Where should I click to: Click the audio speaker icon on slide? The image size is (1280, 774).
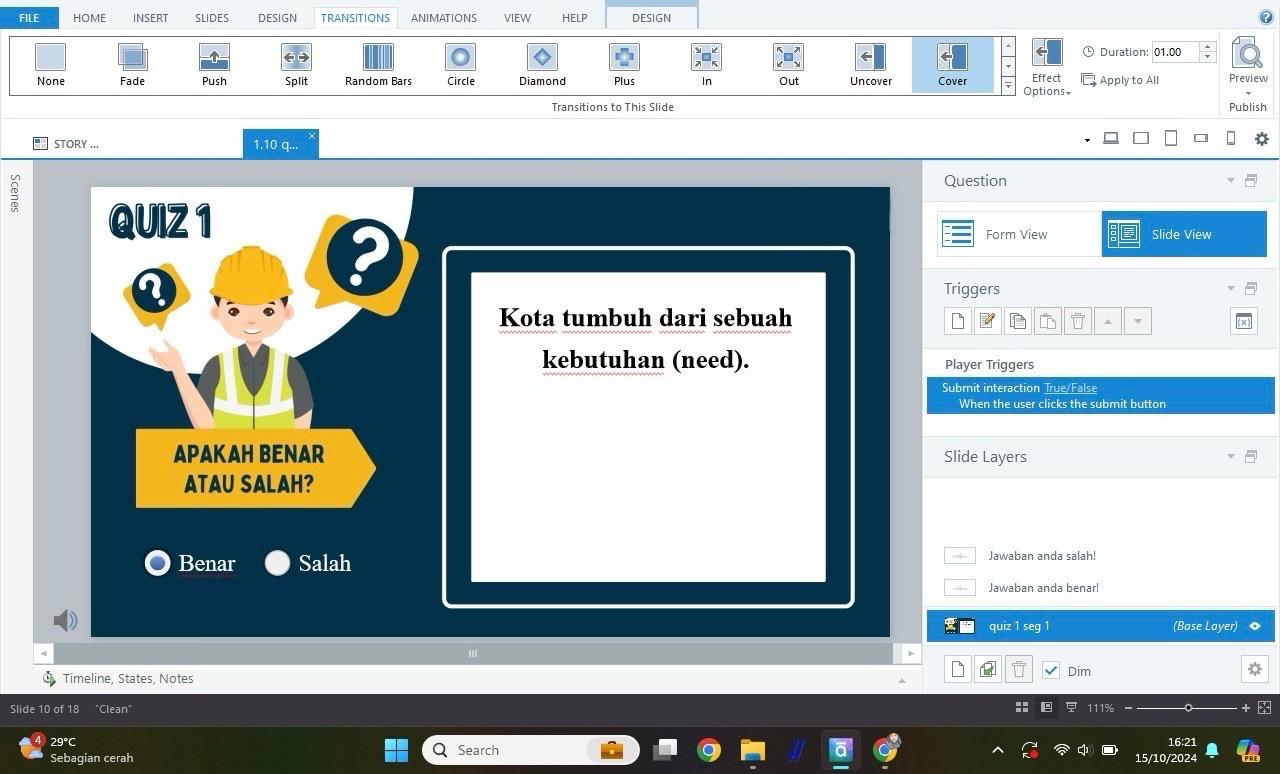pyautogui.click(x=65, y=621)
